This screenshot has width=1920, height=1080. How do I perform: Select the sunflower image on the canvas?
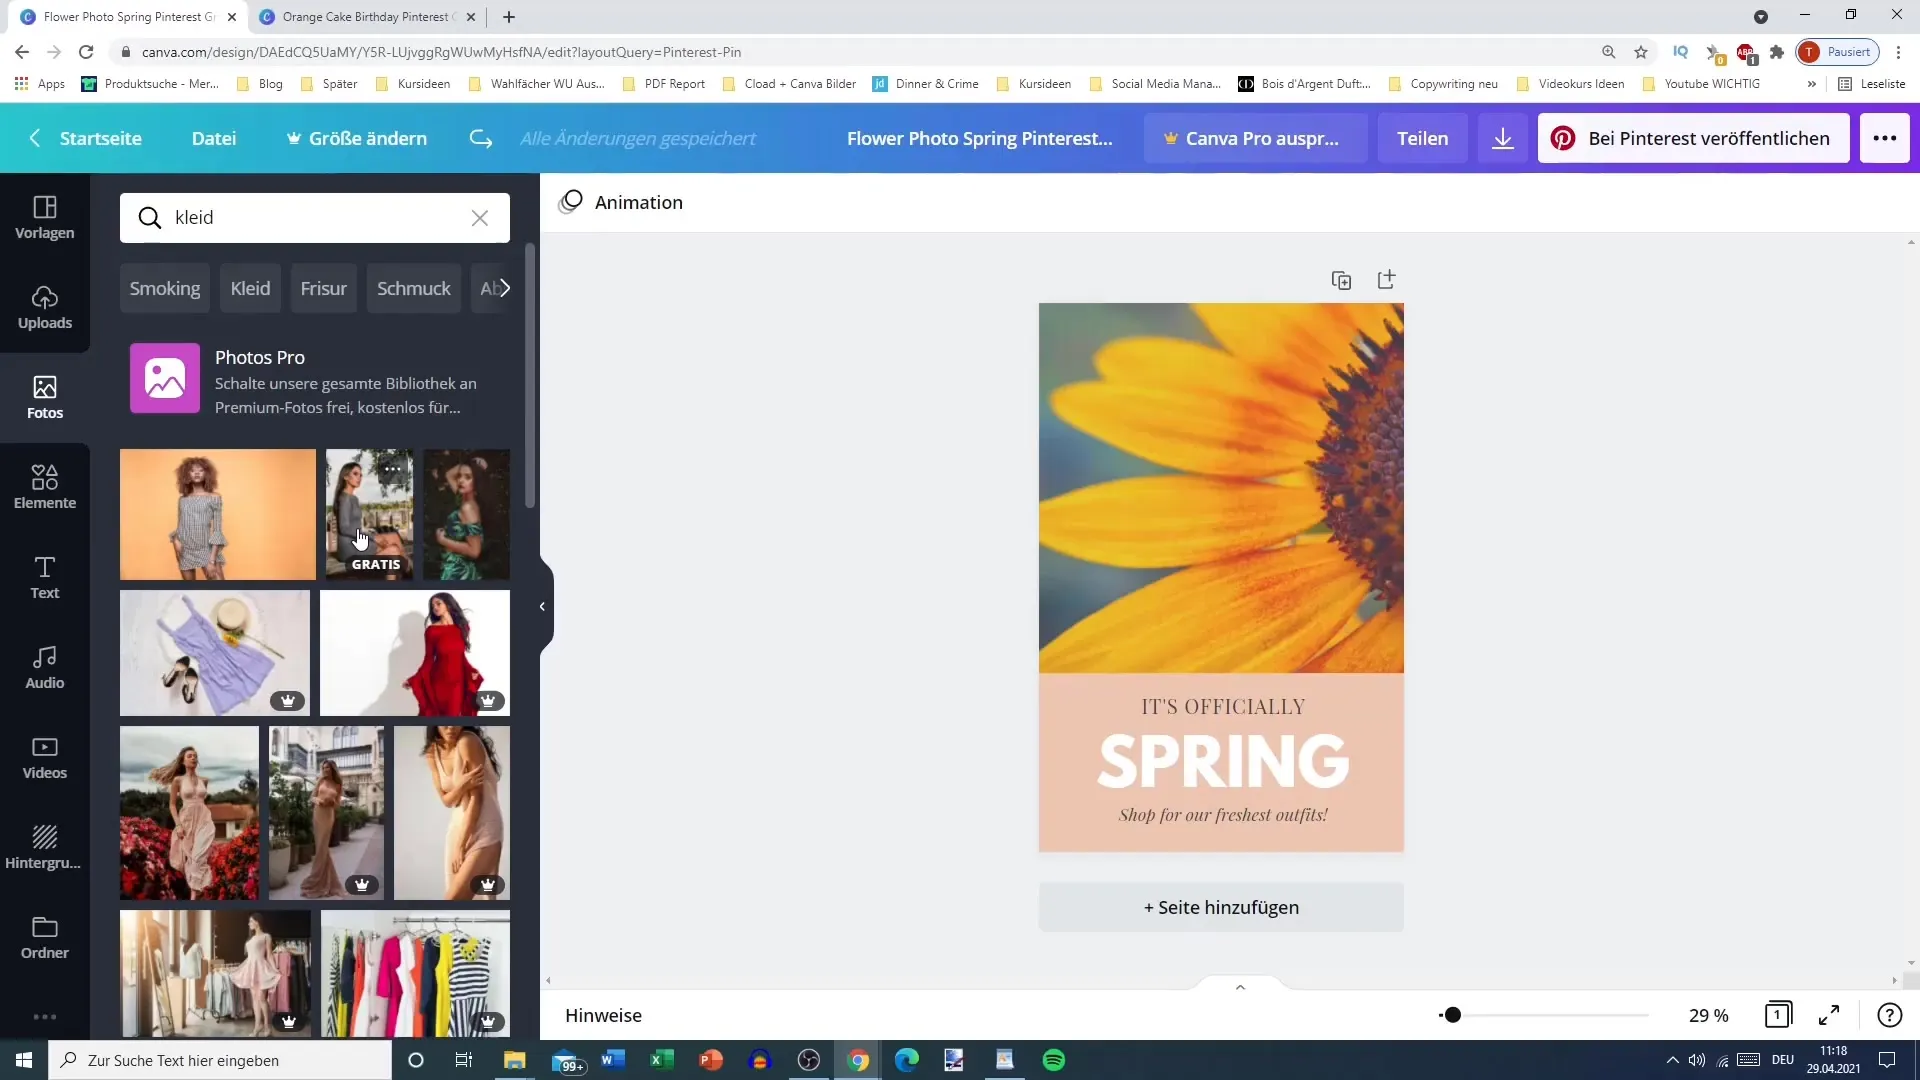1221,488
